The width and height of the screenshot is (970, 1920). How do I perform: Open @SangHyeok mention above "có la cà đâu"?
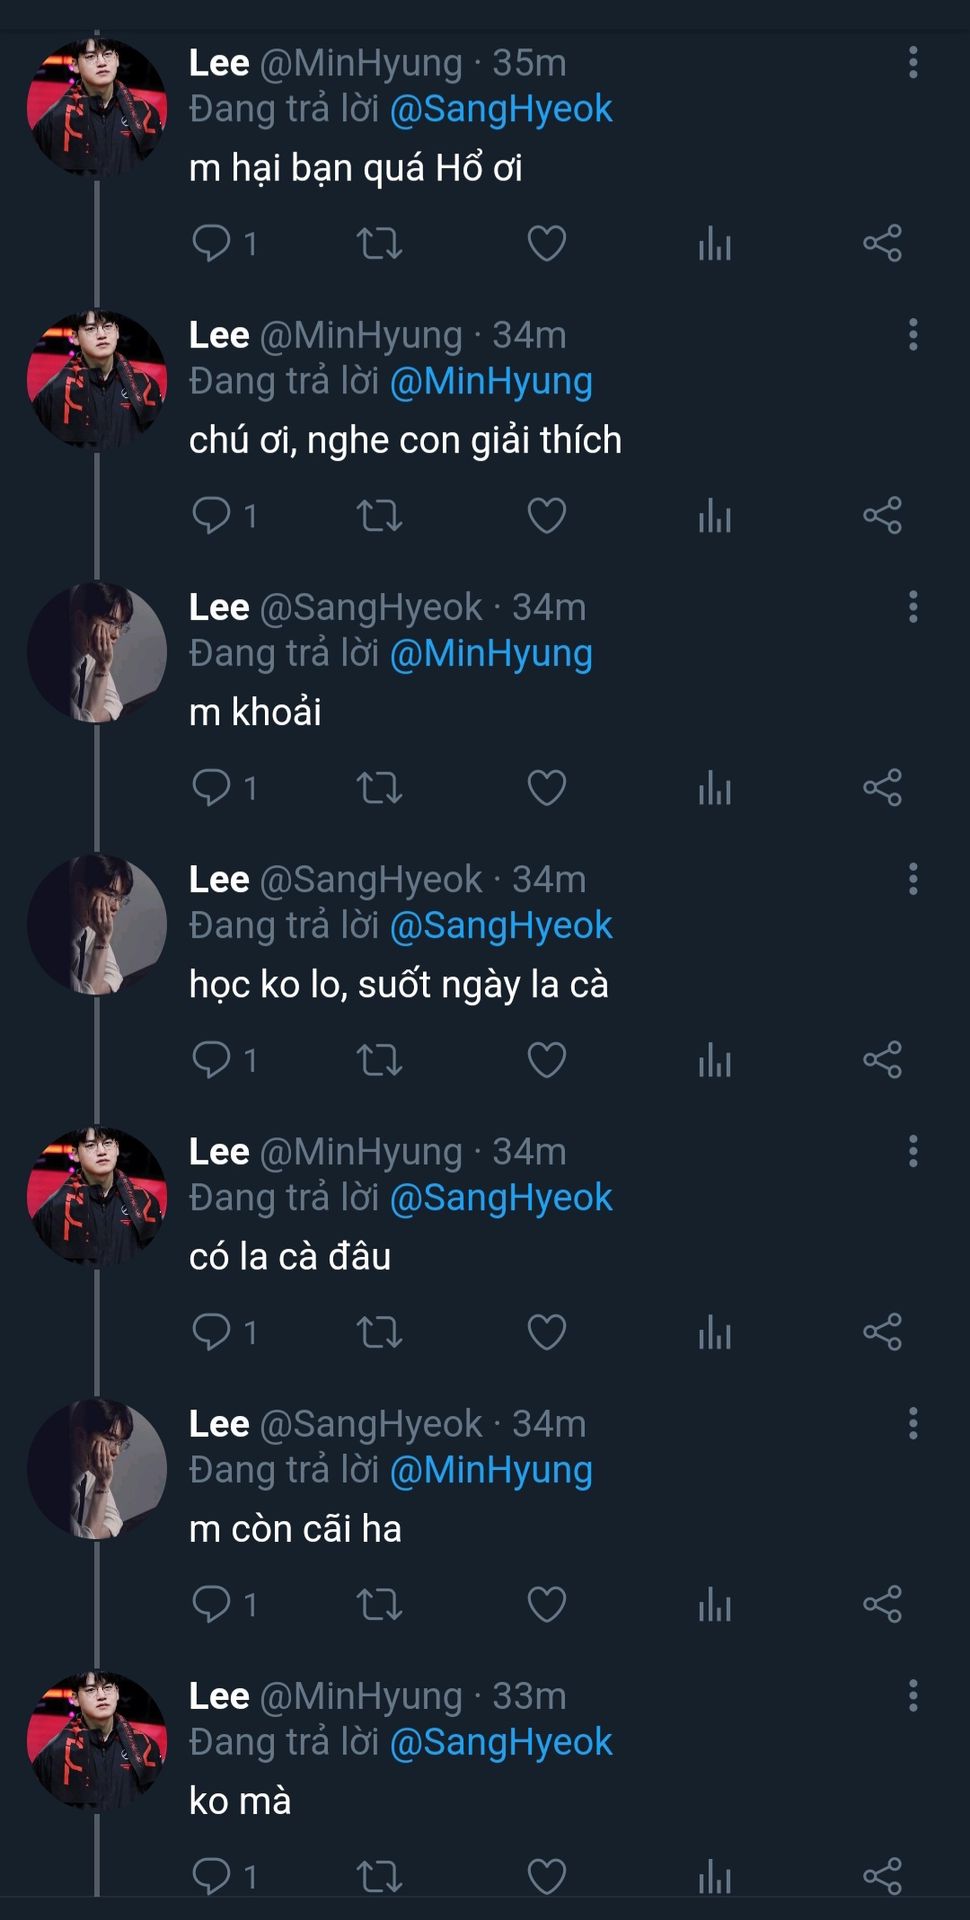coord(500,1197)
